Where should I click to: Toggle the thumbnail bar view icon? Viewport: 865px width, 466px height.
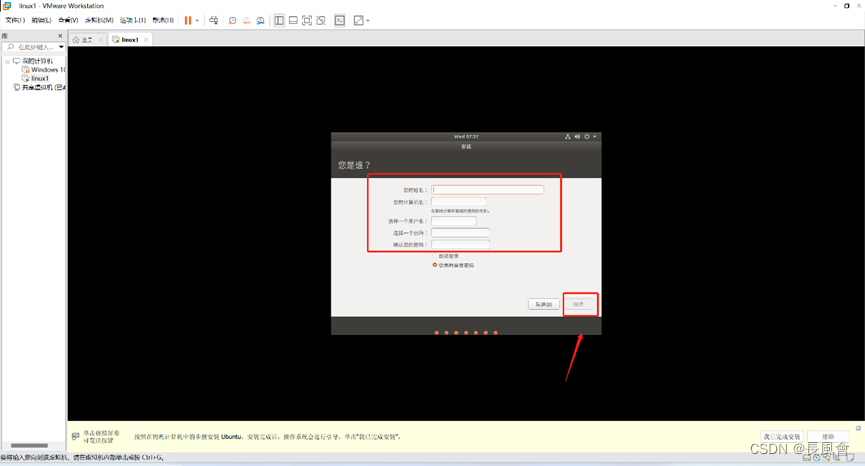(x=293, y=20)
